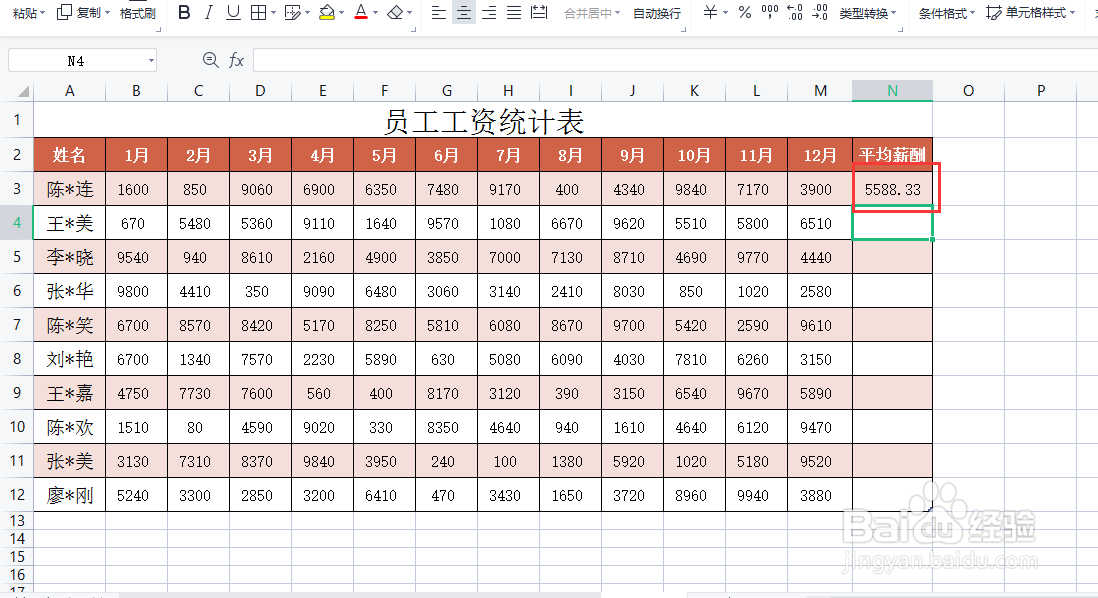Toggle underline formatting

tap(233, 13)
